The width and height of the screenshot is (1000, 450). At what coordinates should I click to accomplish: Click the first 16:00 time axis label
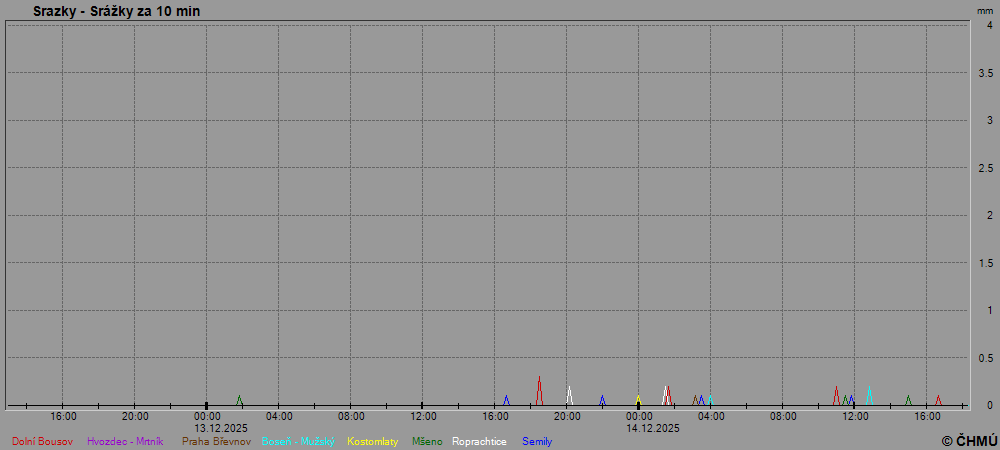(x=63, y=416)
